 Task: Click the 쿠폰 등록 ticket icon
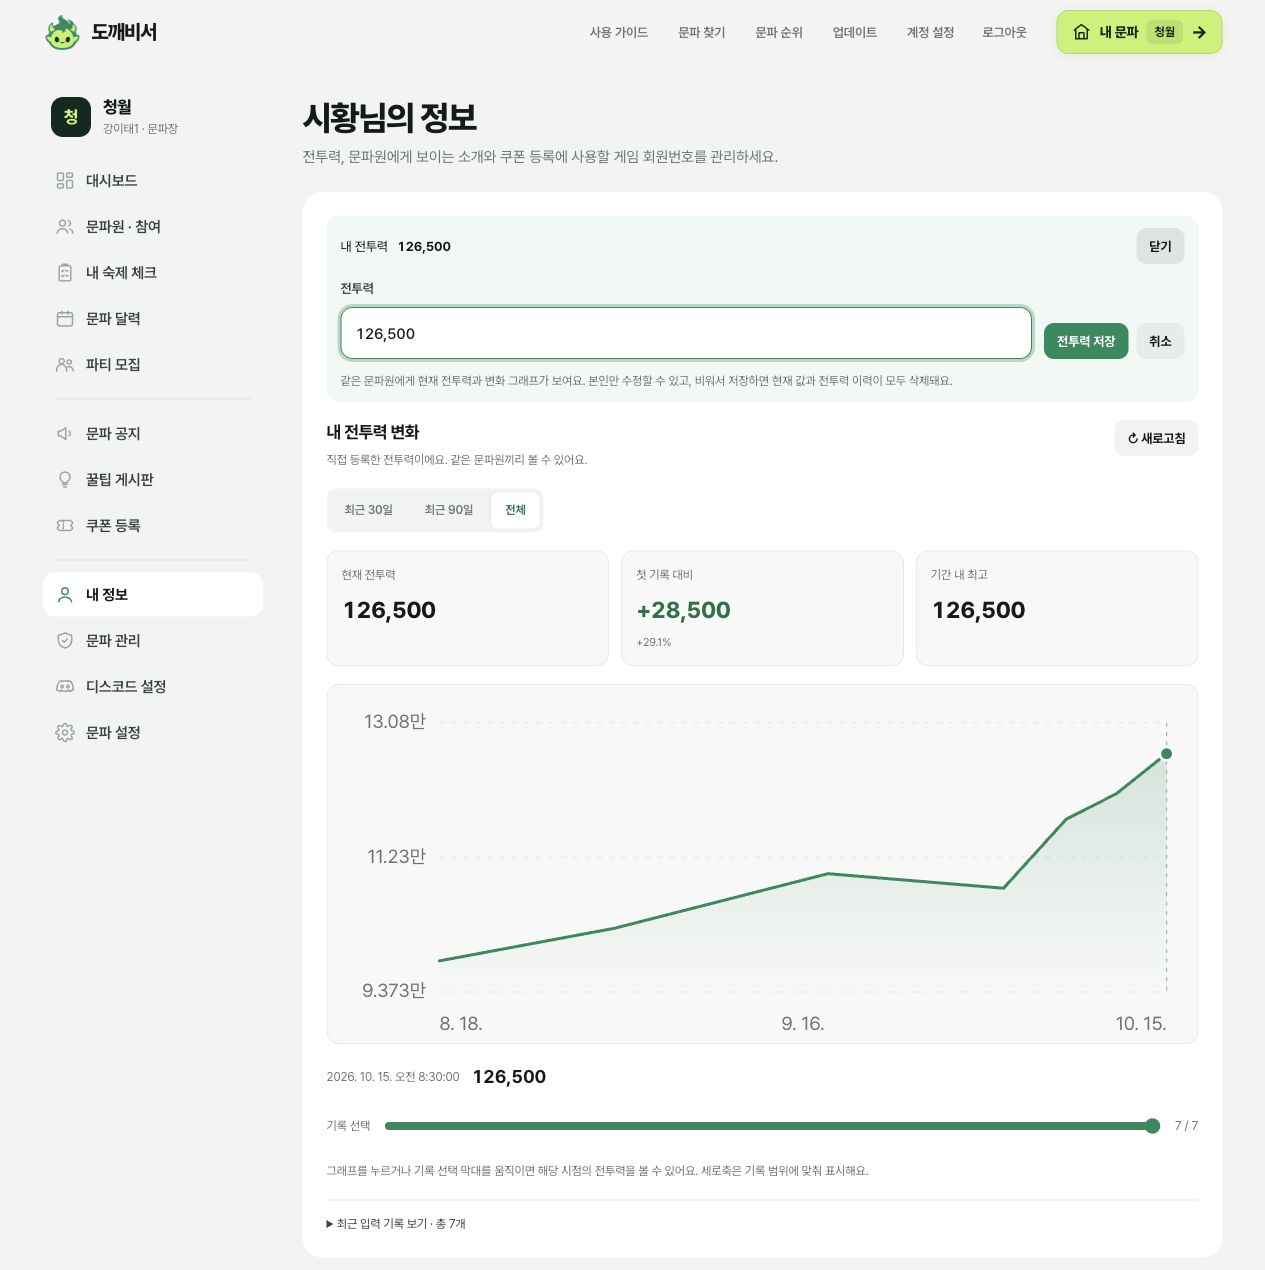point(65,525)
